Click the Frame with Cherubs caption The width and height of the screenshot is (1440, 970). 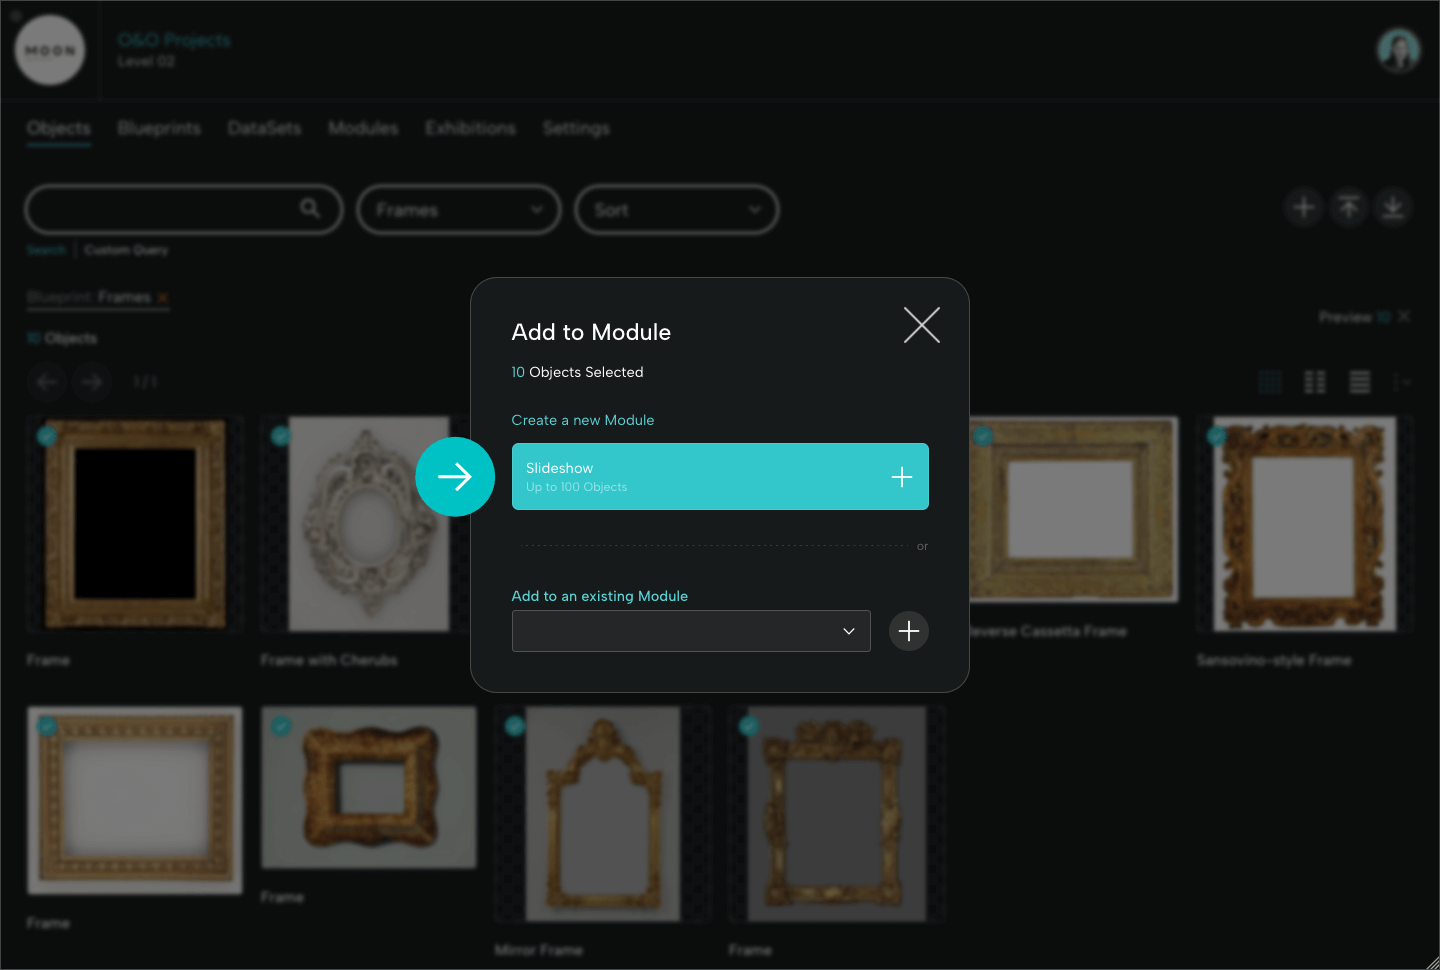pos(329,661)
